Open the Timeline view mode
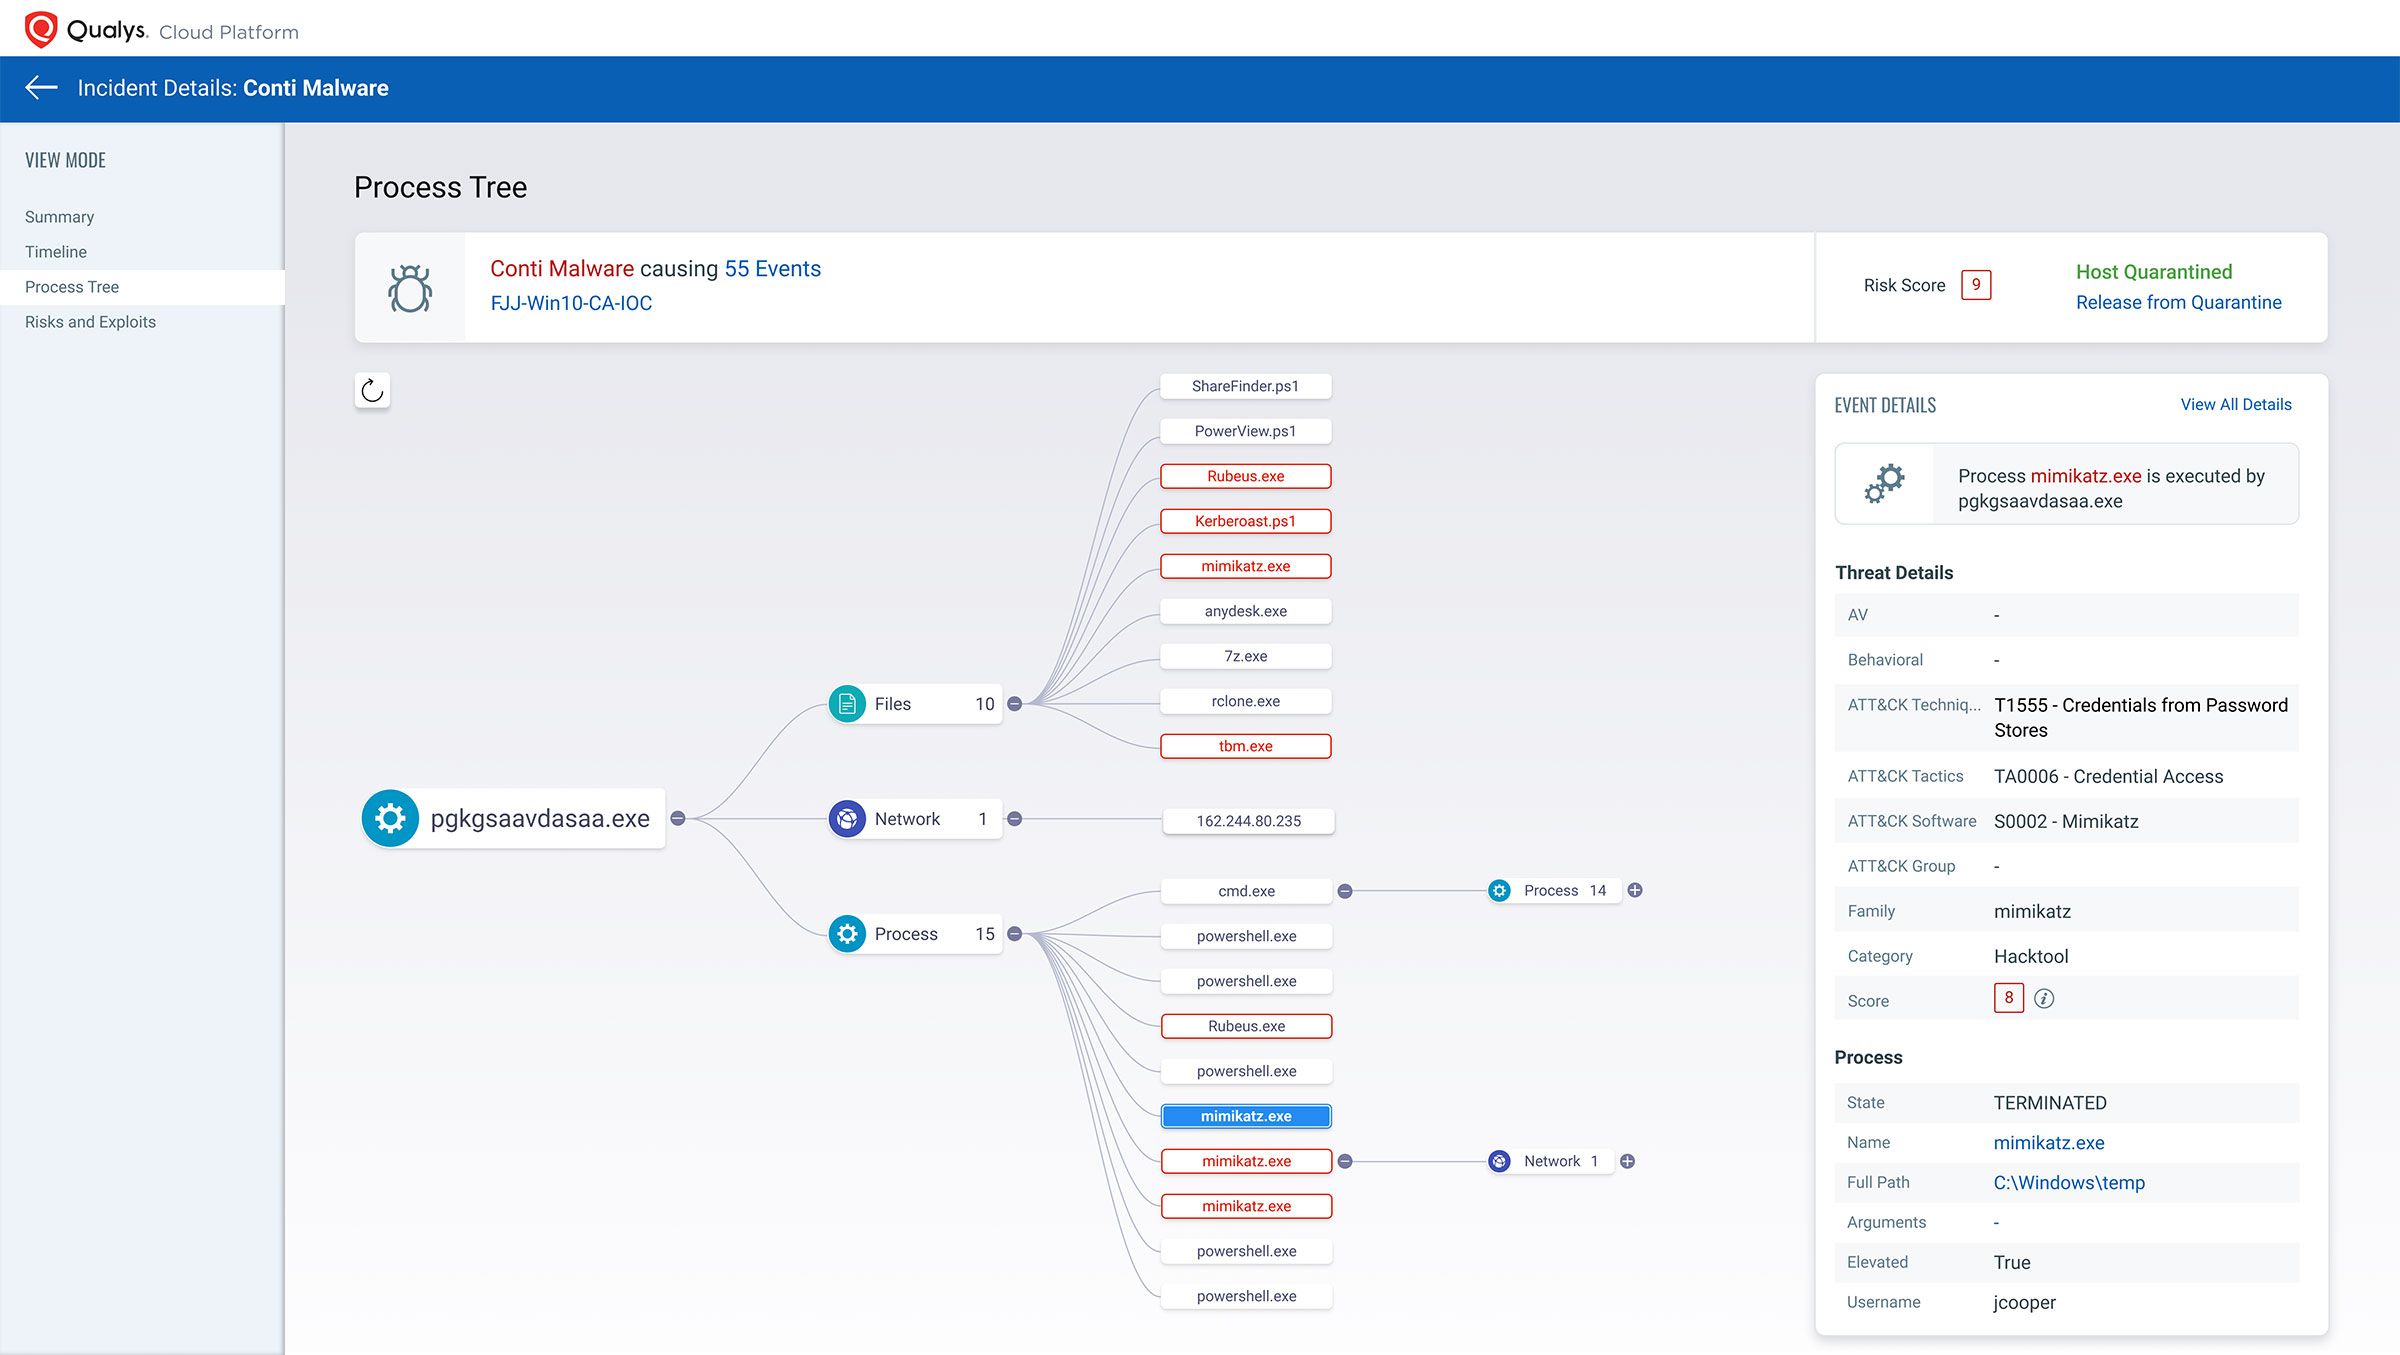Viewport: 2400px width, 1355px height. point(55,251)
